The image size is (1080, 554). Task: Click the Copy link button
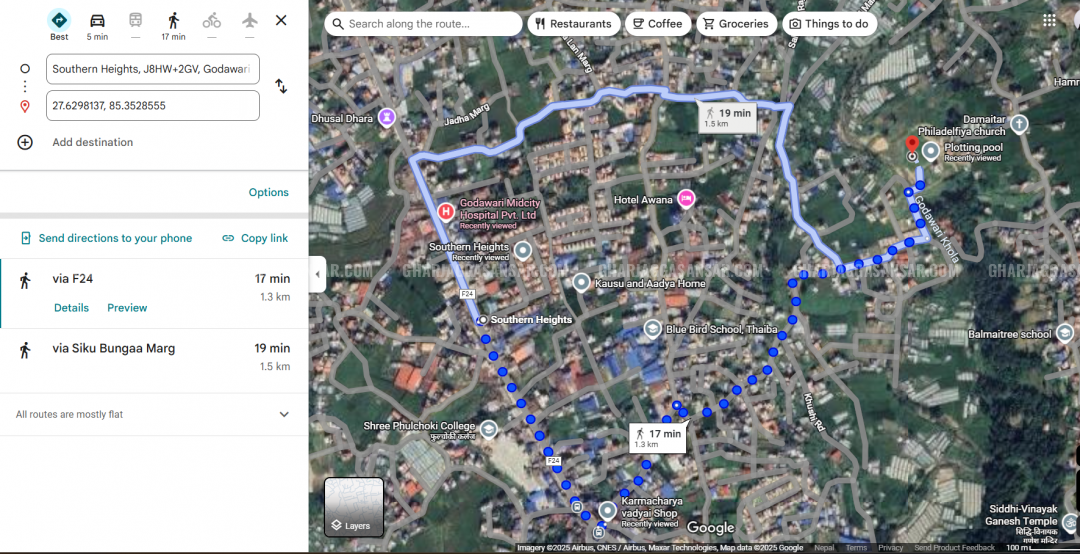(255, 238)
